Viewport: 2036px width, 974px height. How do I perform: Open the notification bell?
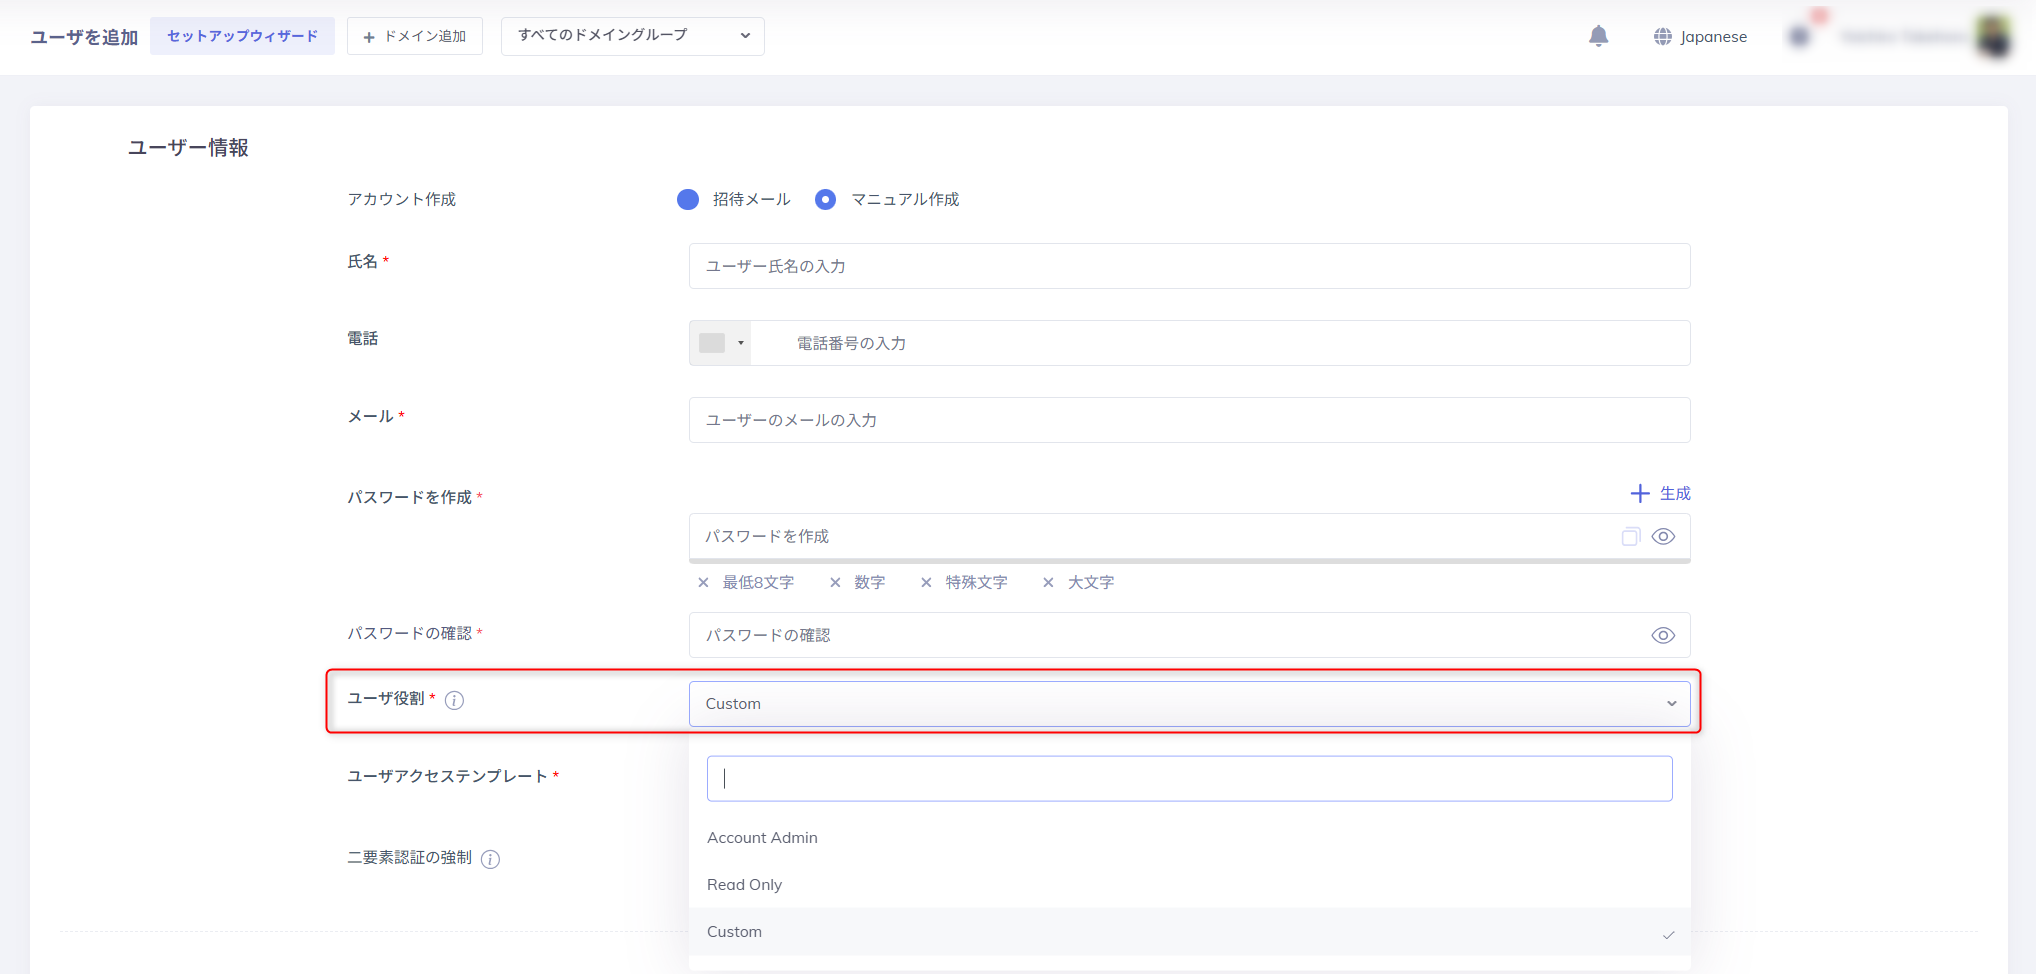point(1599,36)
